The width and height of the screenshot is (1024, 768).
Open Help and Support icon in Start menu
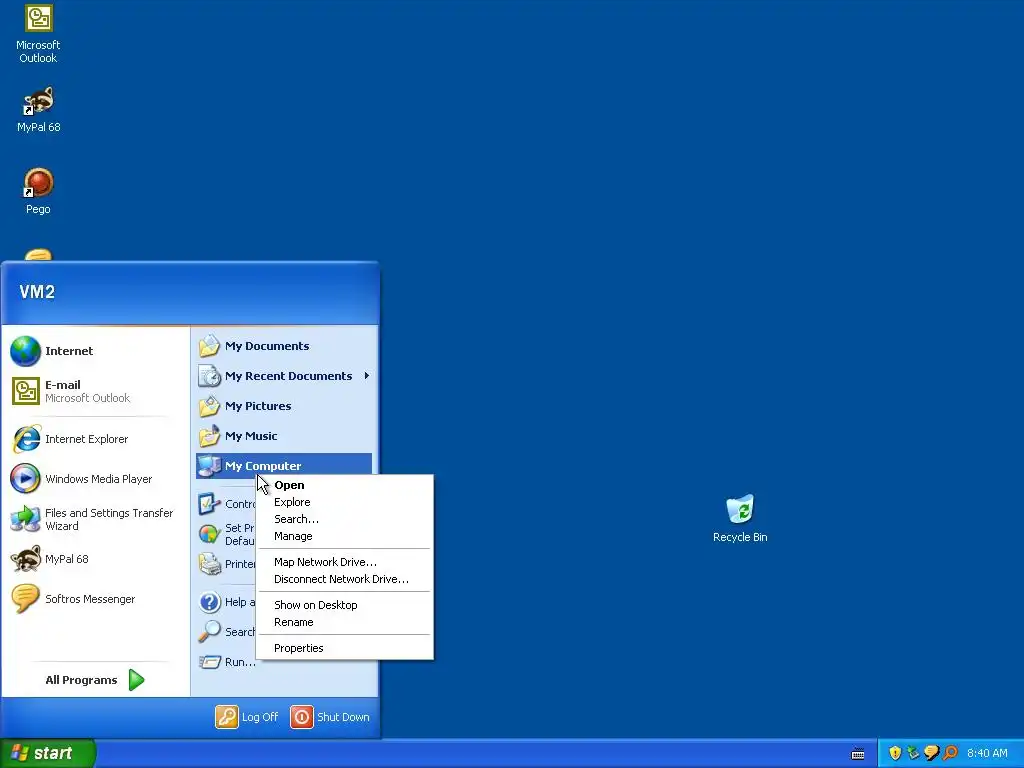point(209,602)
